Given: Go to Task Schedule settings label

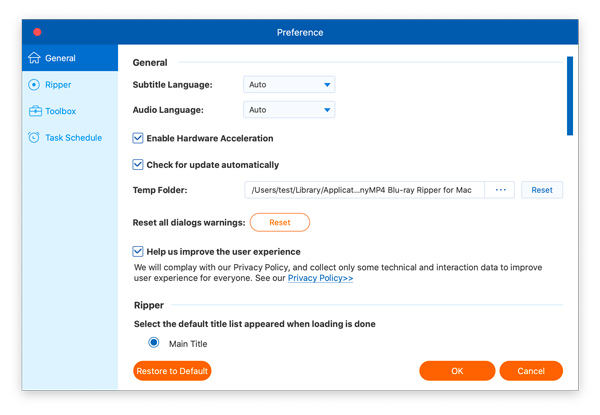Looking at the screenshot, I should point(74,138).
